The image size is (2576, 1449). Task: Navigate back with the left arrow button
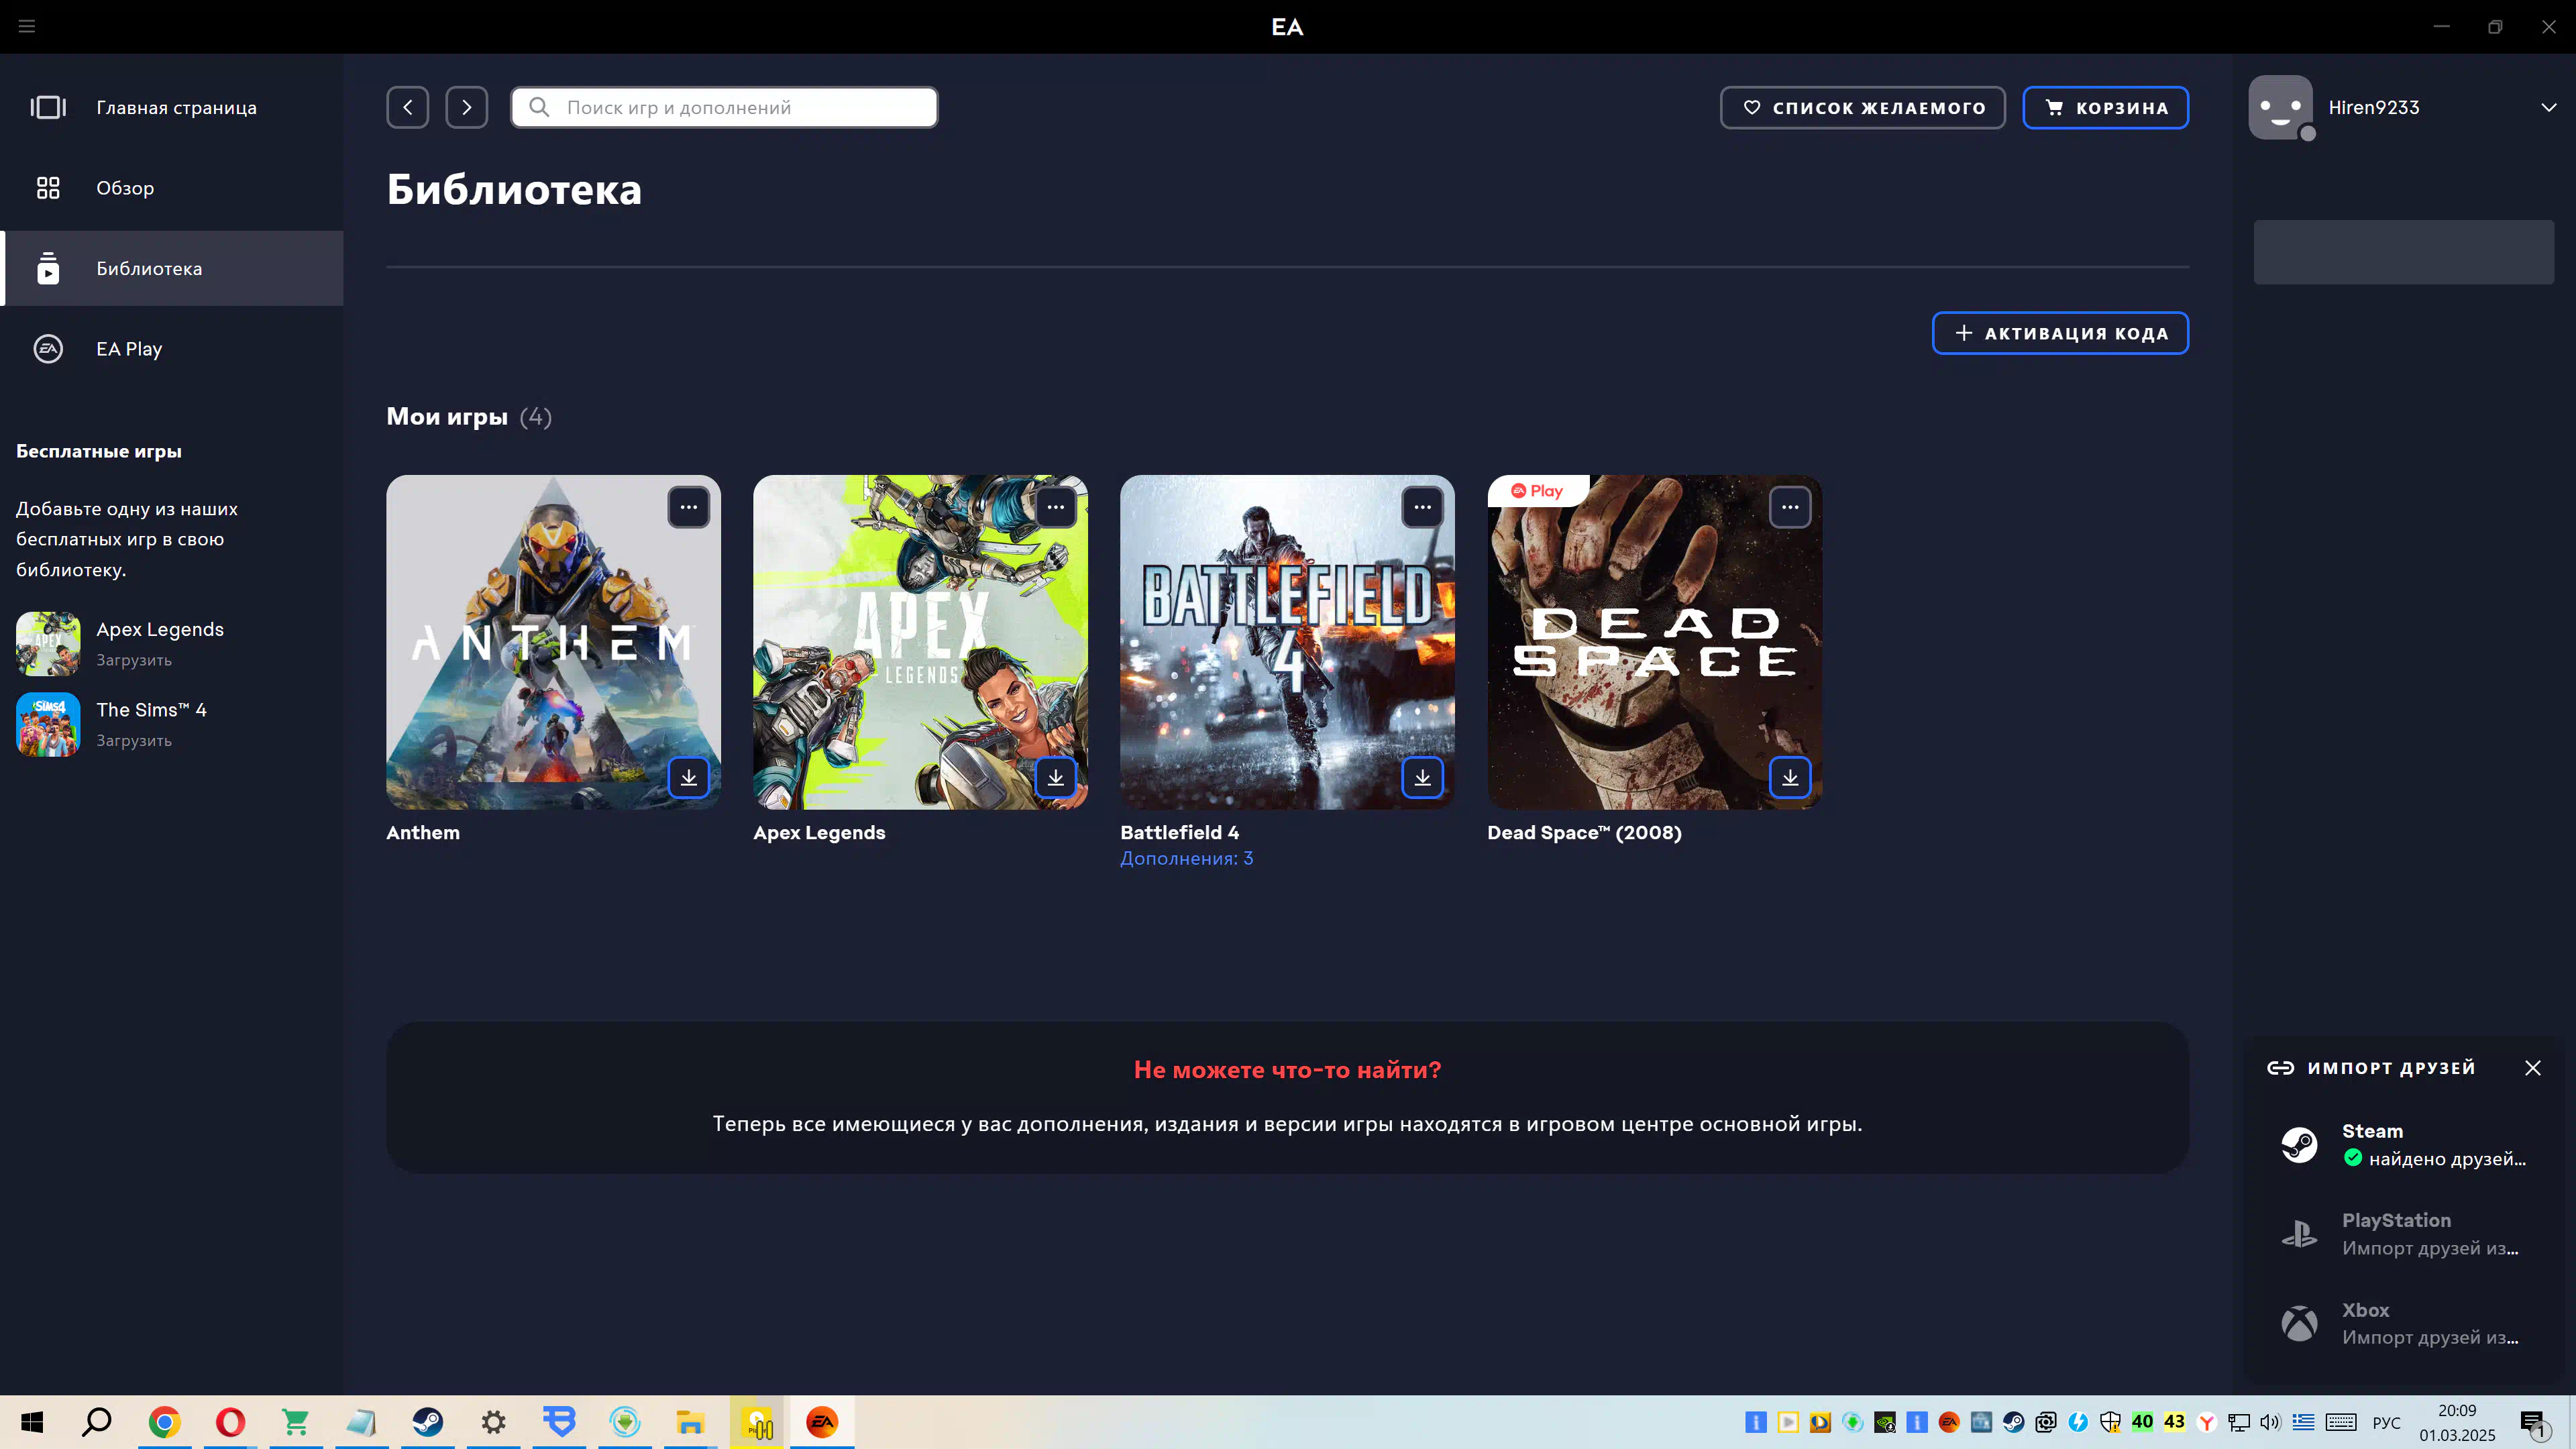pos(408,107)
